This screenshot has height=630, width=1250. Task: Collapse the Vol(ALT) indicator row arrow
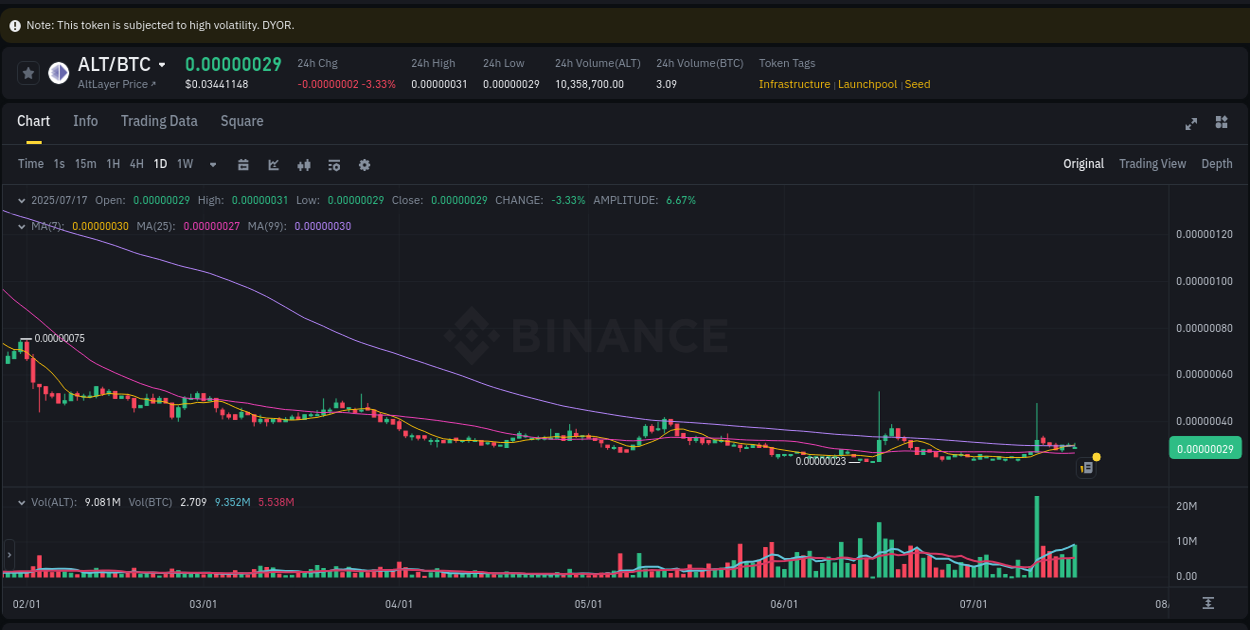click(21, 501)
